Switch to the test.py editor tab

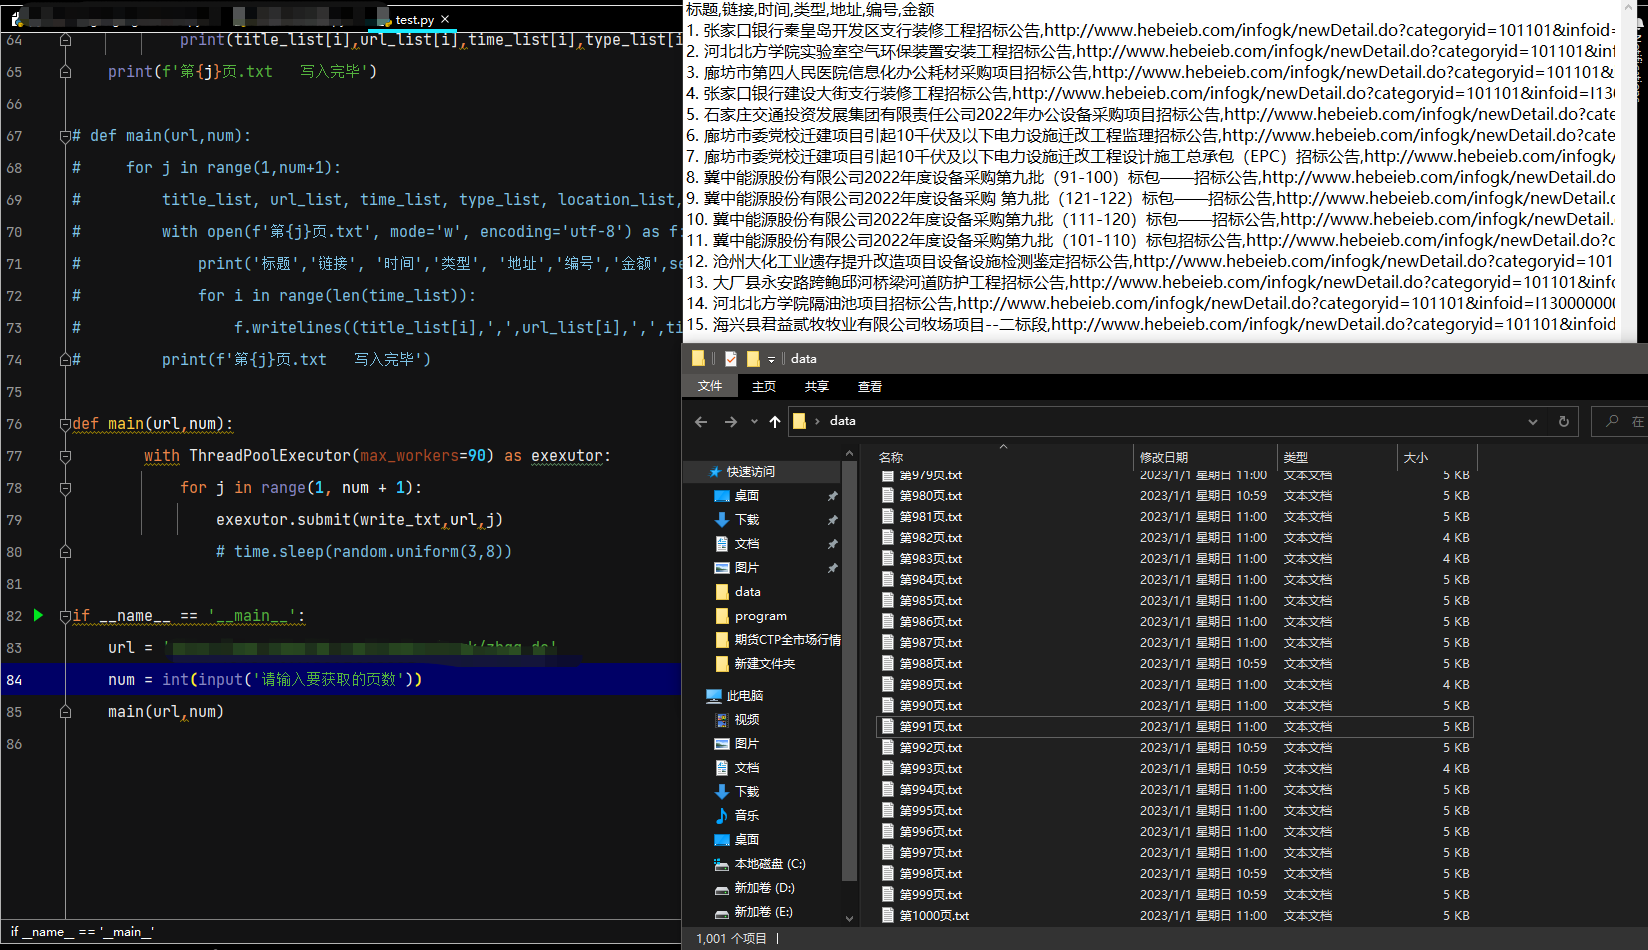click(x=414, y=19)
